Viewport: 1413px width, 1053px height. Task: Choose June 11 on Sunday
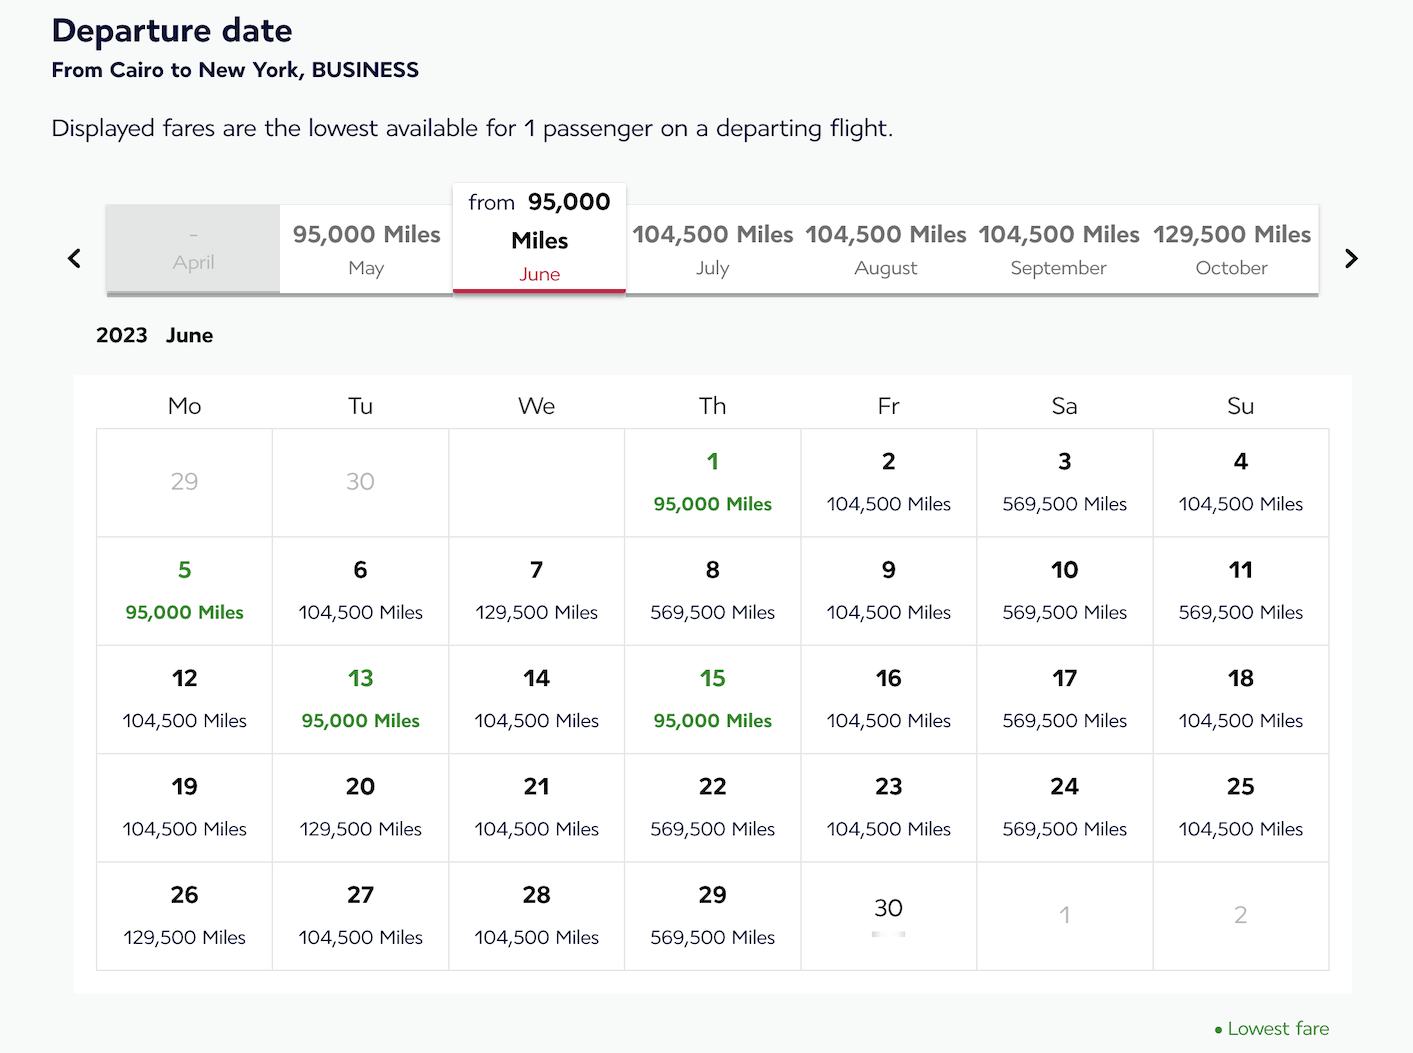point(1240,590)
